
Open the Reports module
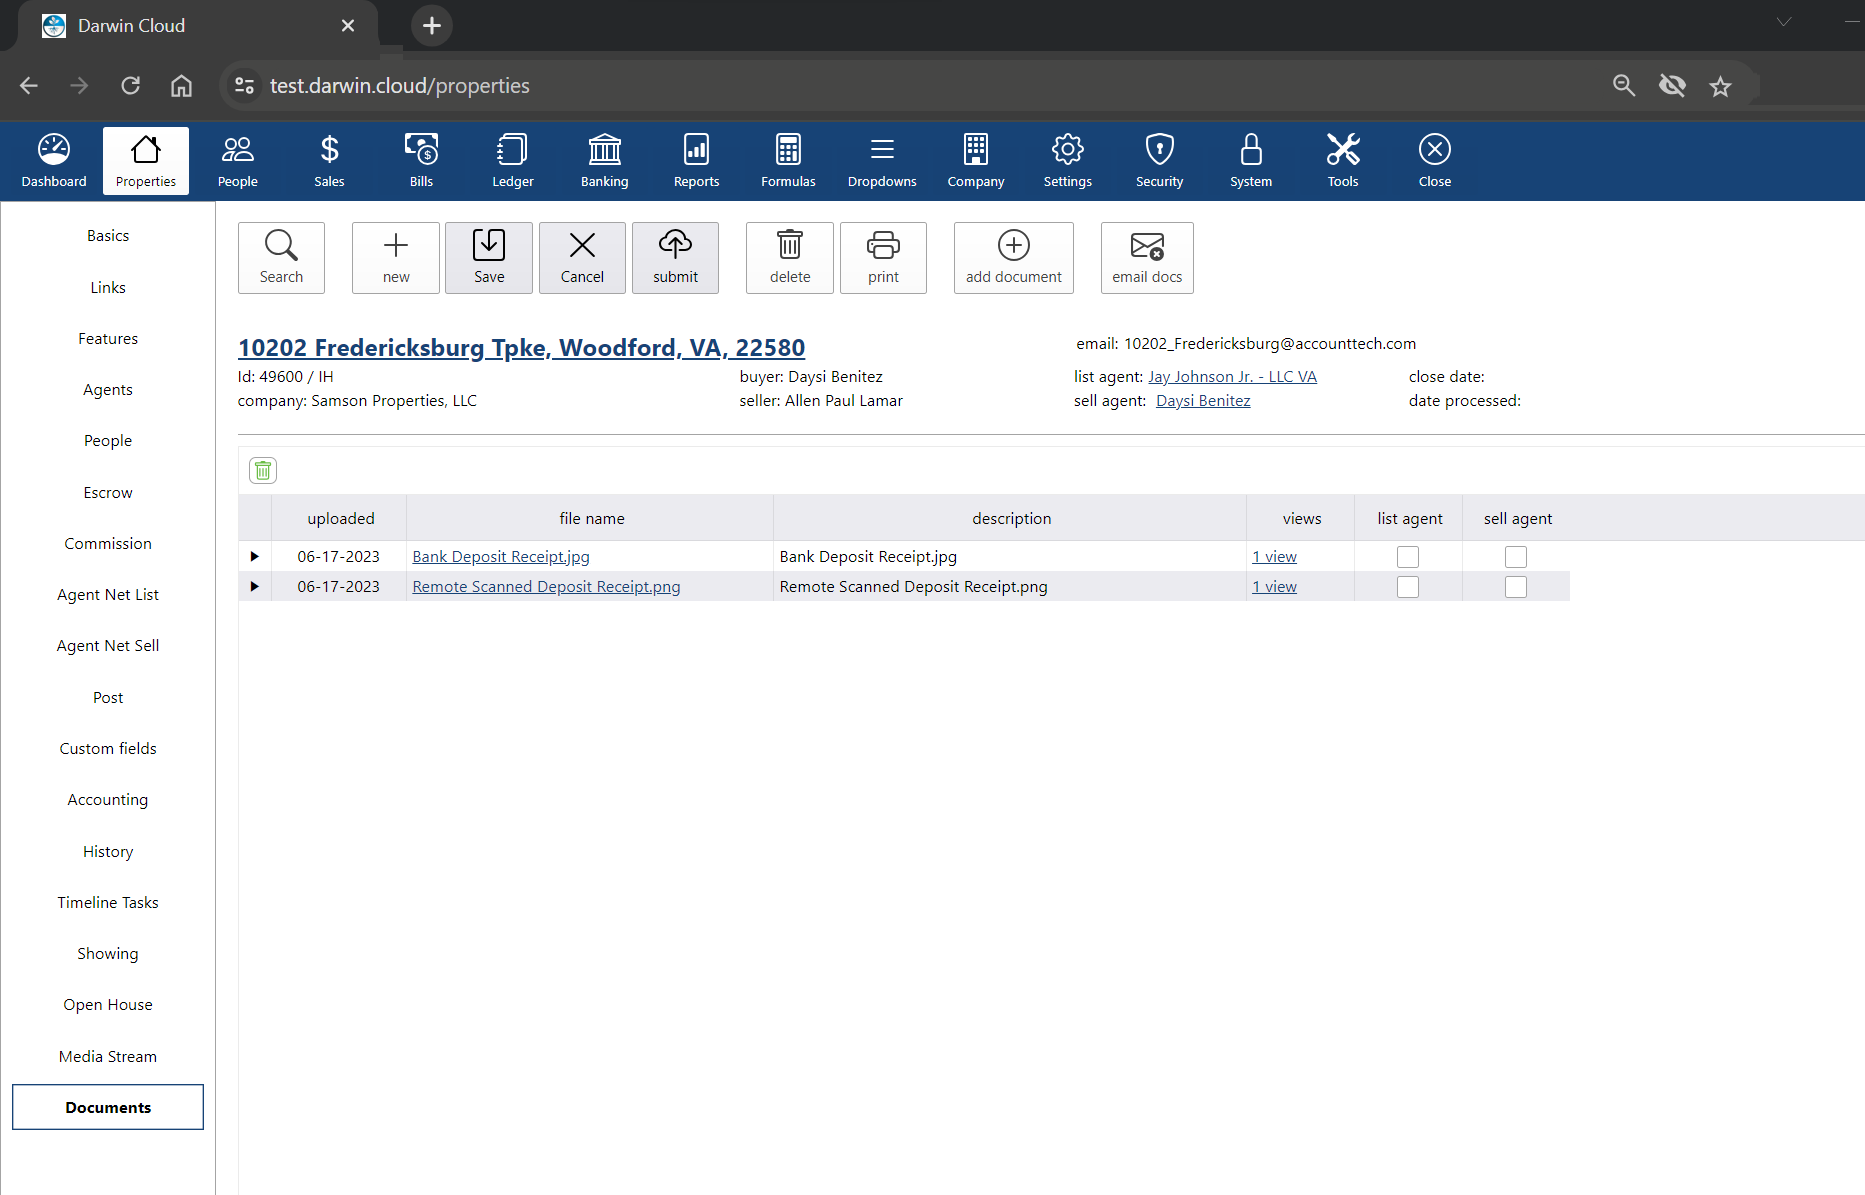click(x=696, y=160)
